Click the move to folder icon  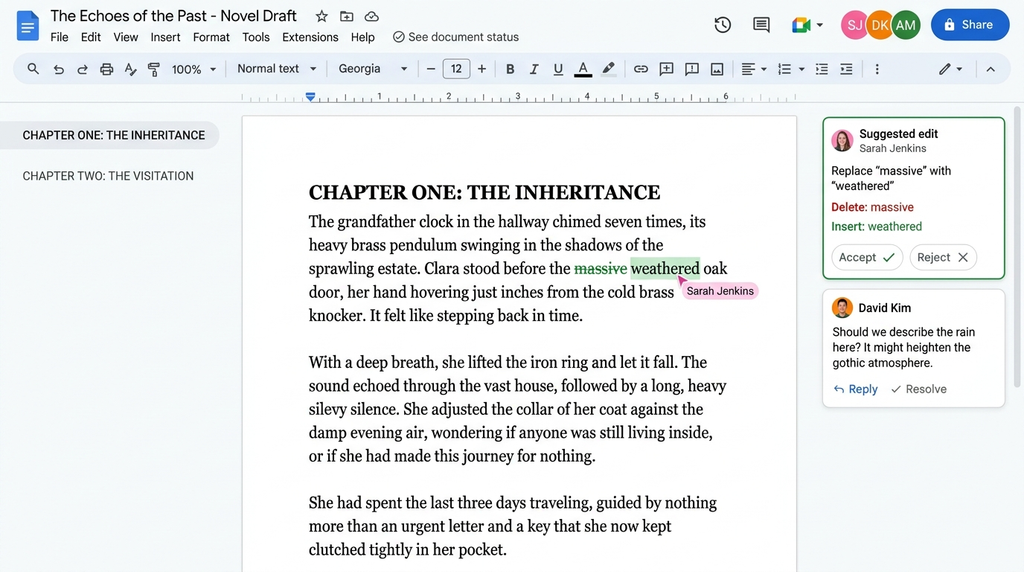(347, 16)
